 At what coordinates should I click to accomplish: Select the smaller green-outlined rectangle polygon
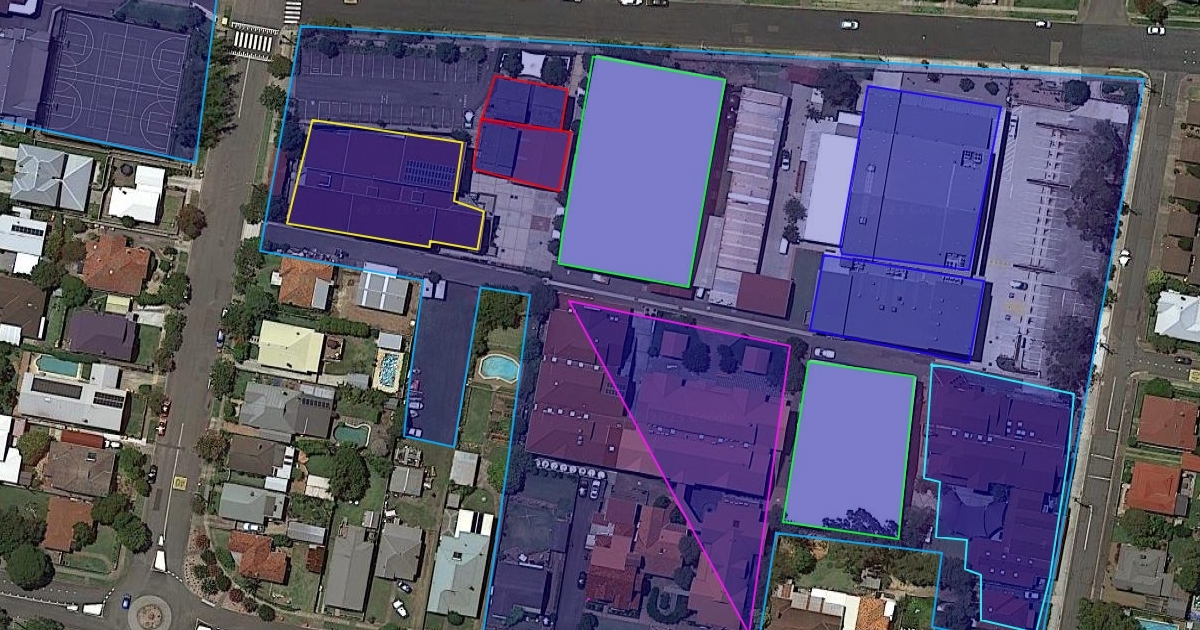point(849,445)
